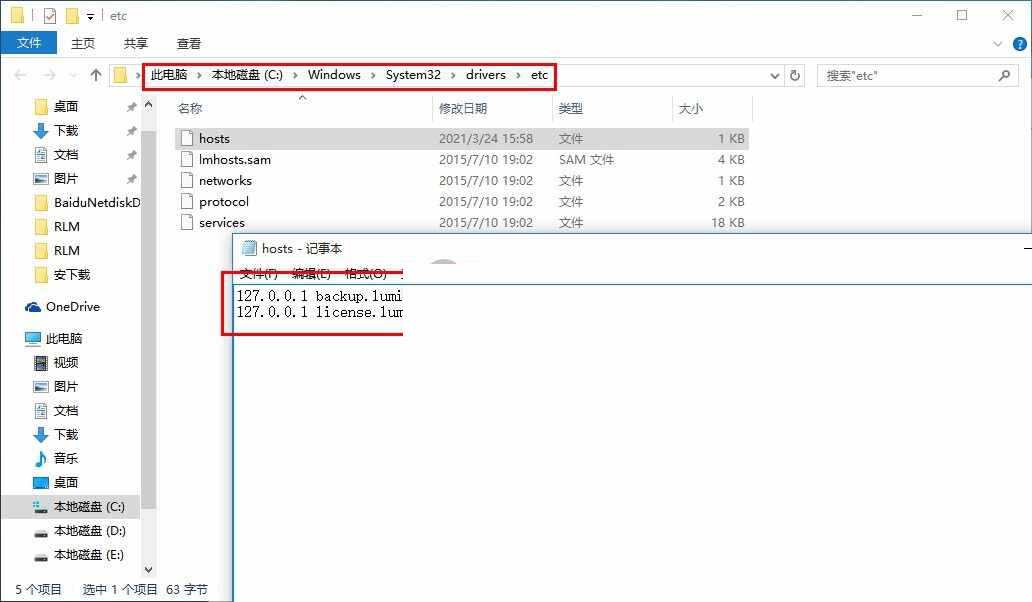Expand the ribbon using the chevron
Screen dimensions: 1032x602
pos(997,44)
